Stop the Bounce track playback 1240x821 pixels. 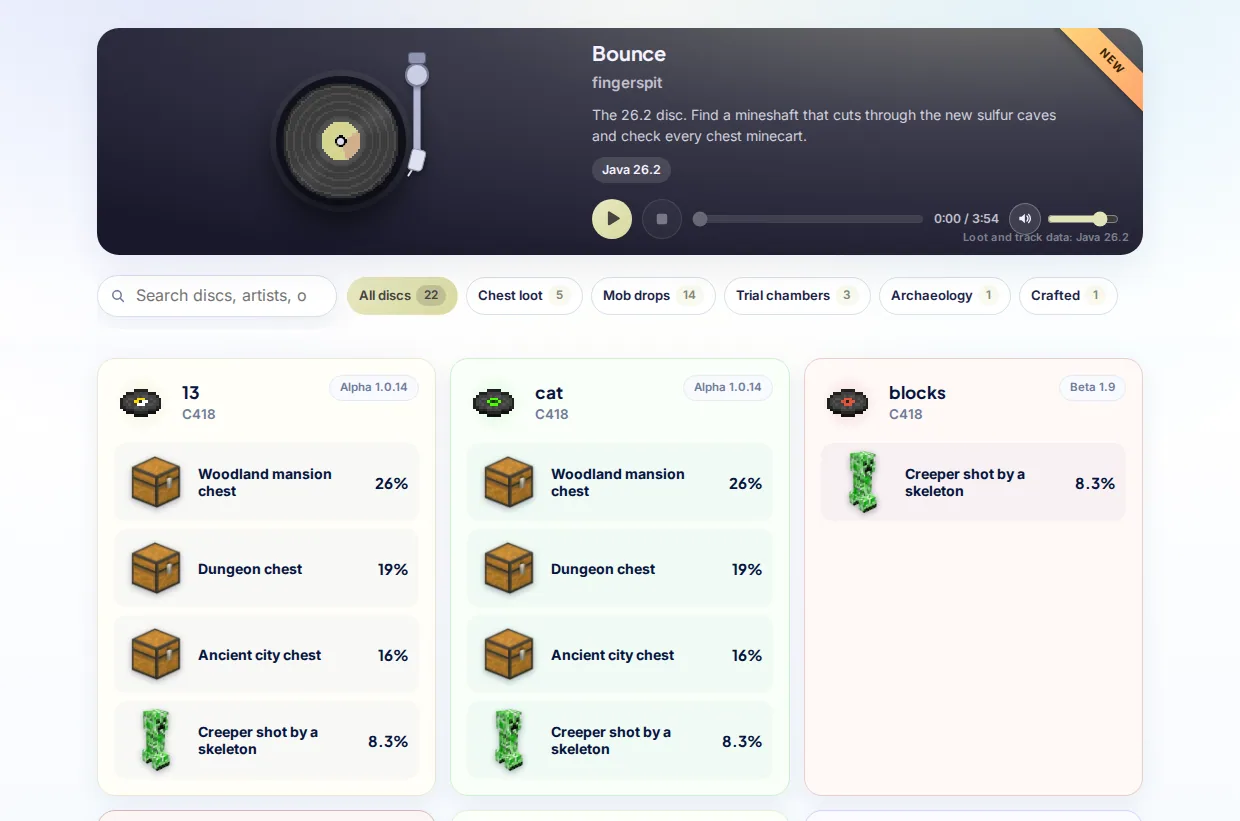662,219
